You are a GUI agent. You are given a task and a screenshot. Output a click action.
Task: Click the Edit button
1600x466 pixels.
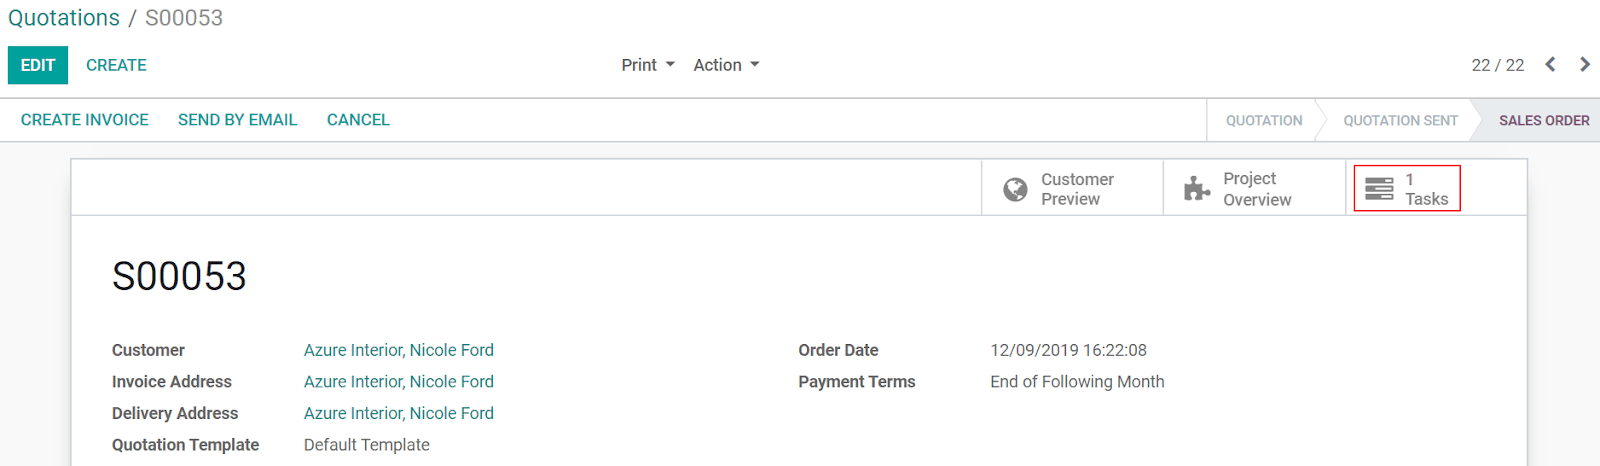[38, 65]
